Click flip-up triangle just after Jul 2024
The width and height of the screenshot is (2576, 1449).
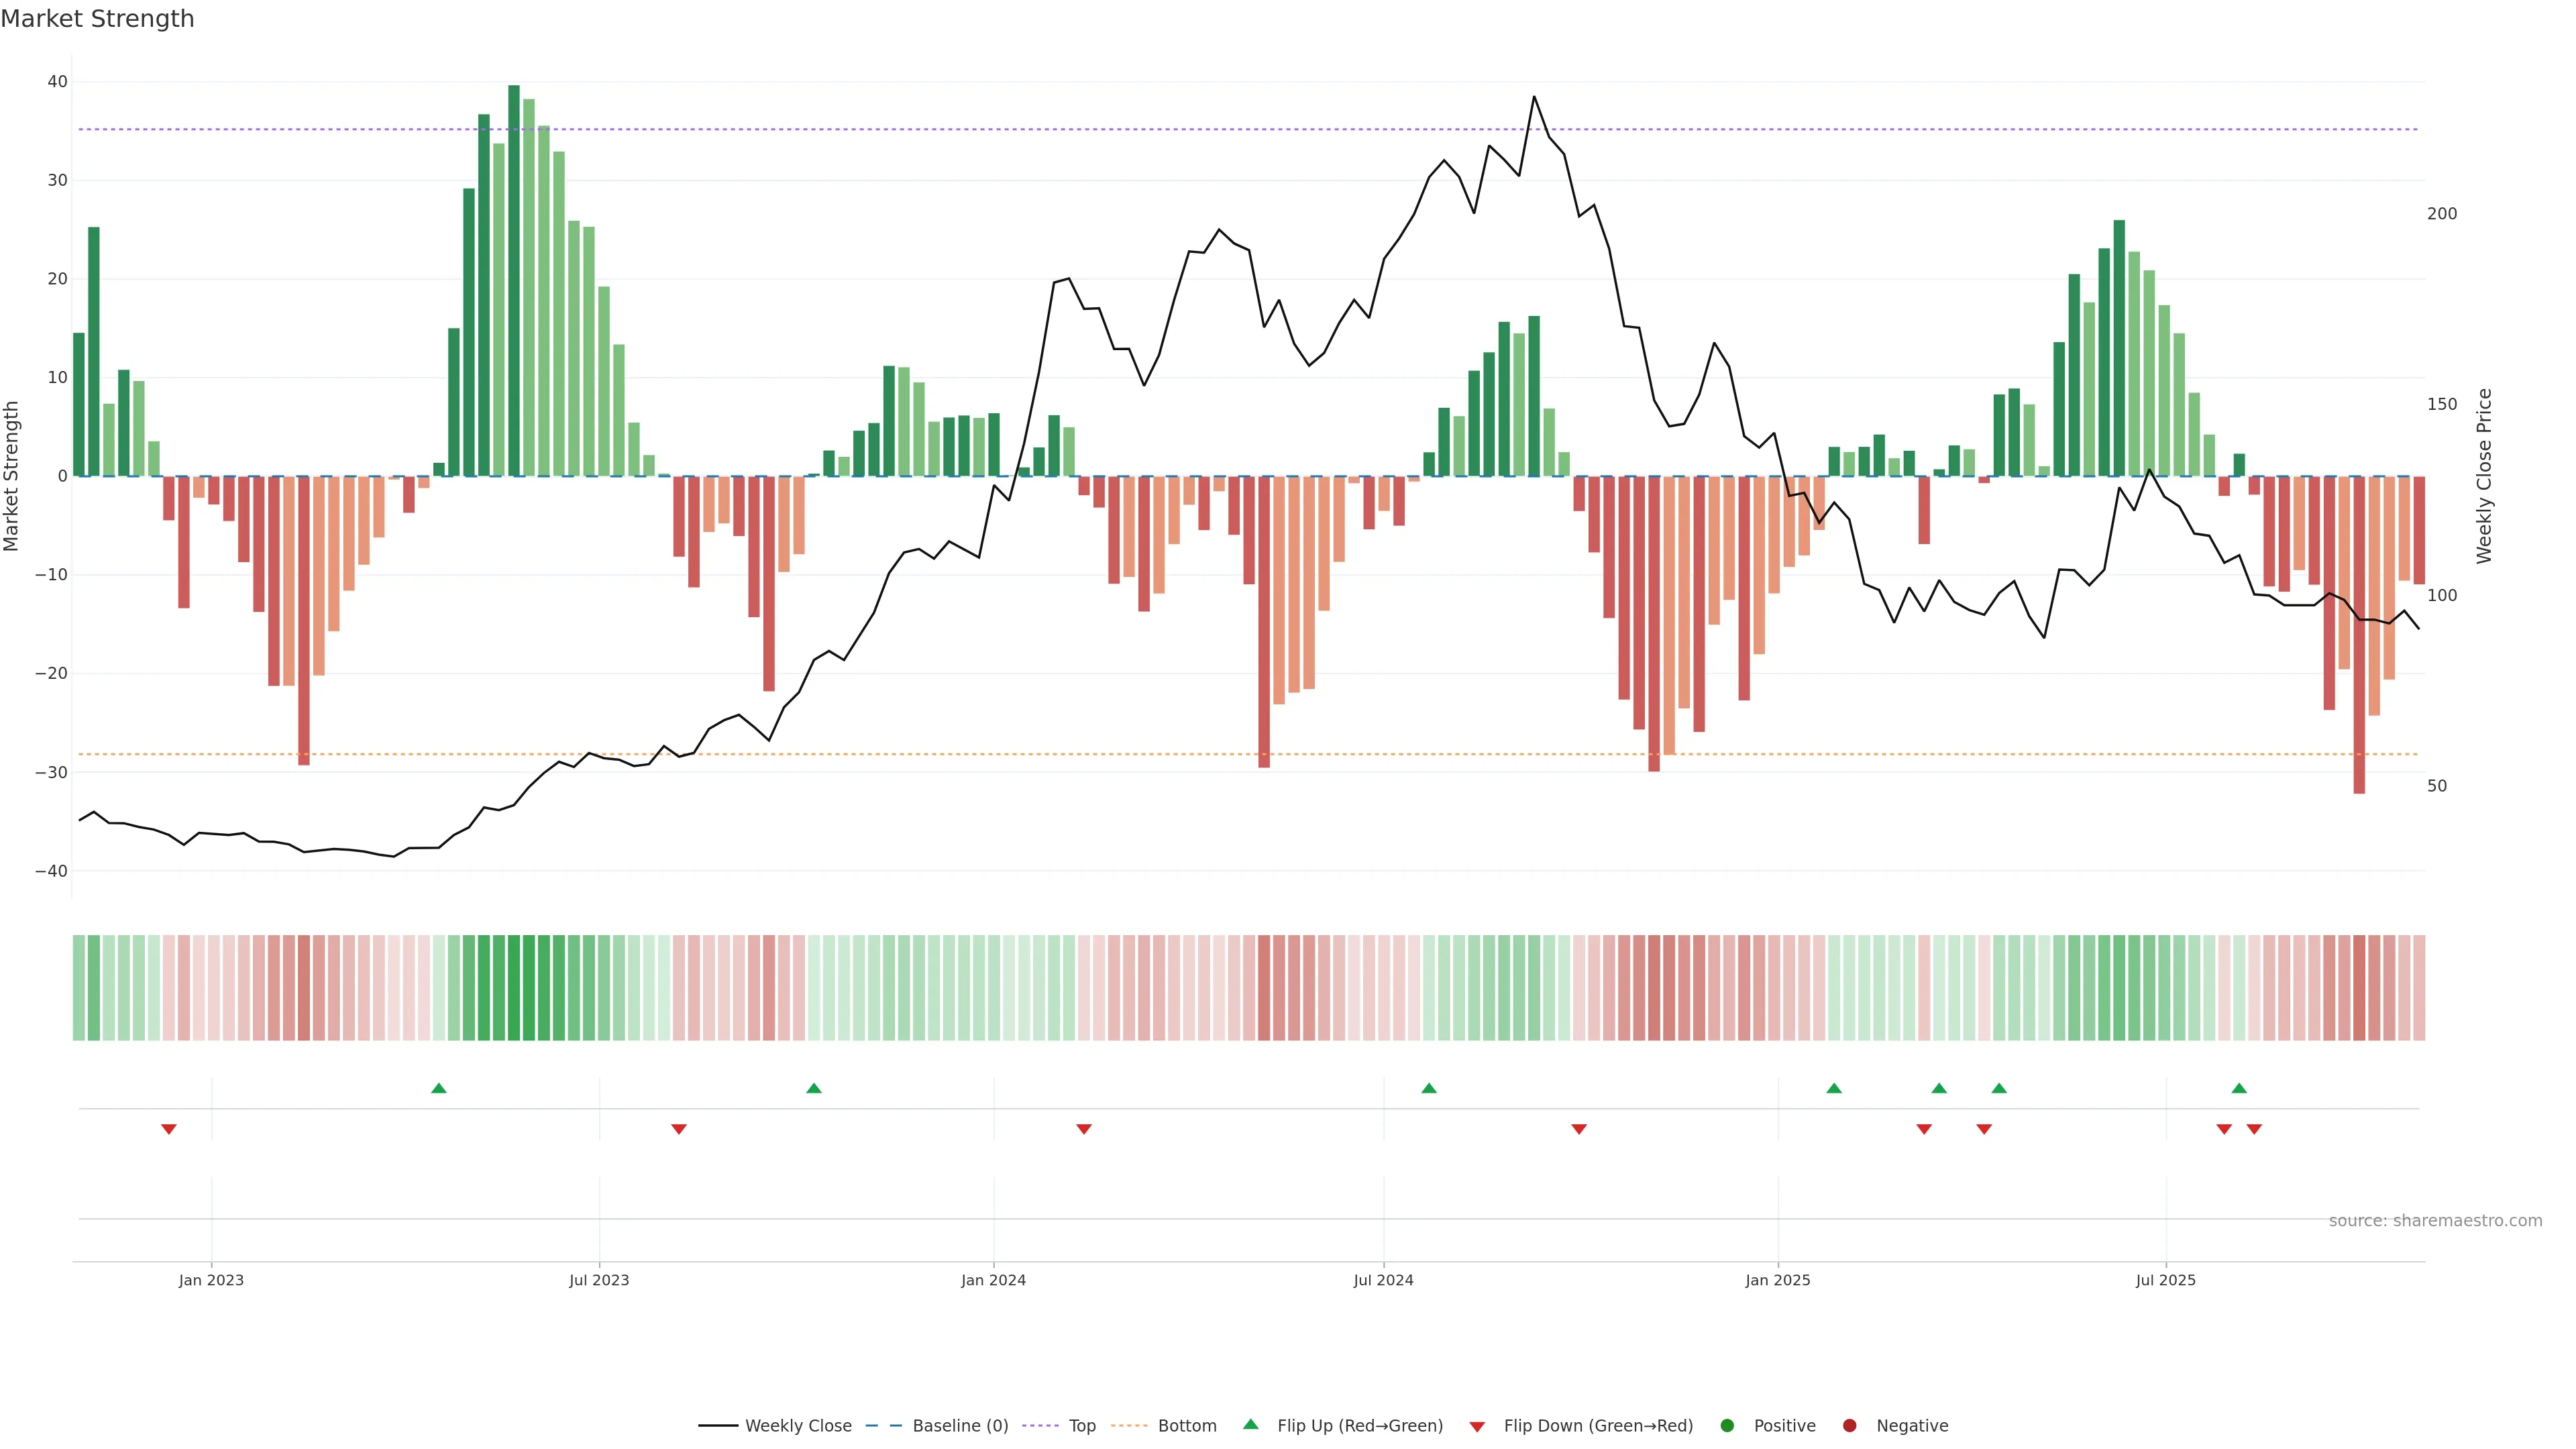click(1429, 1088)
